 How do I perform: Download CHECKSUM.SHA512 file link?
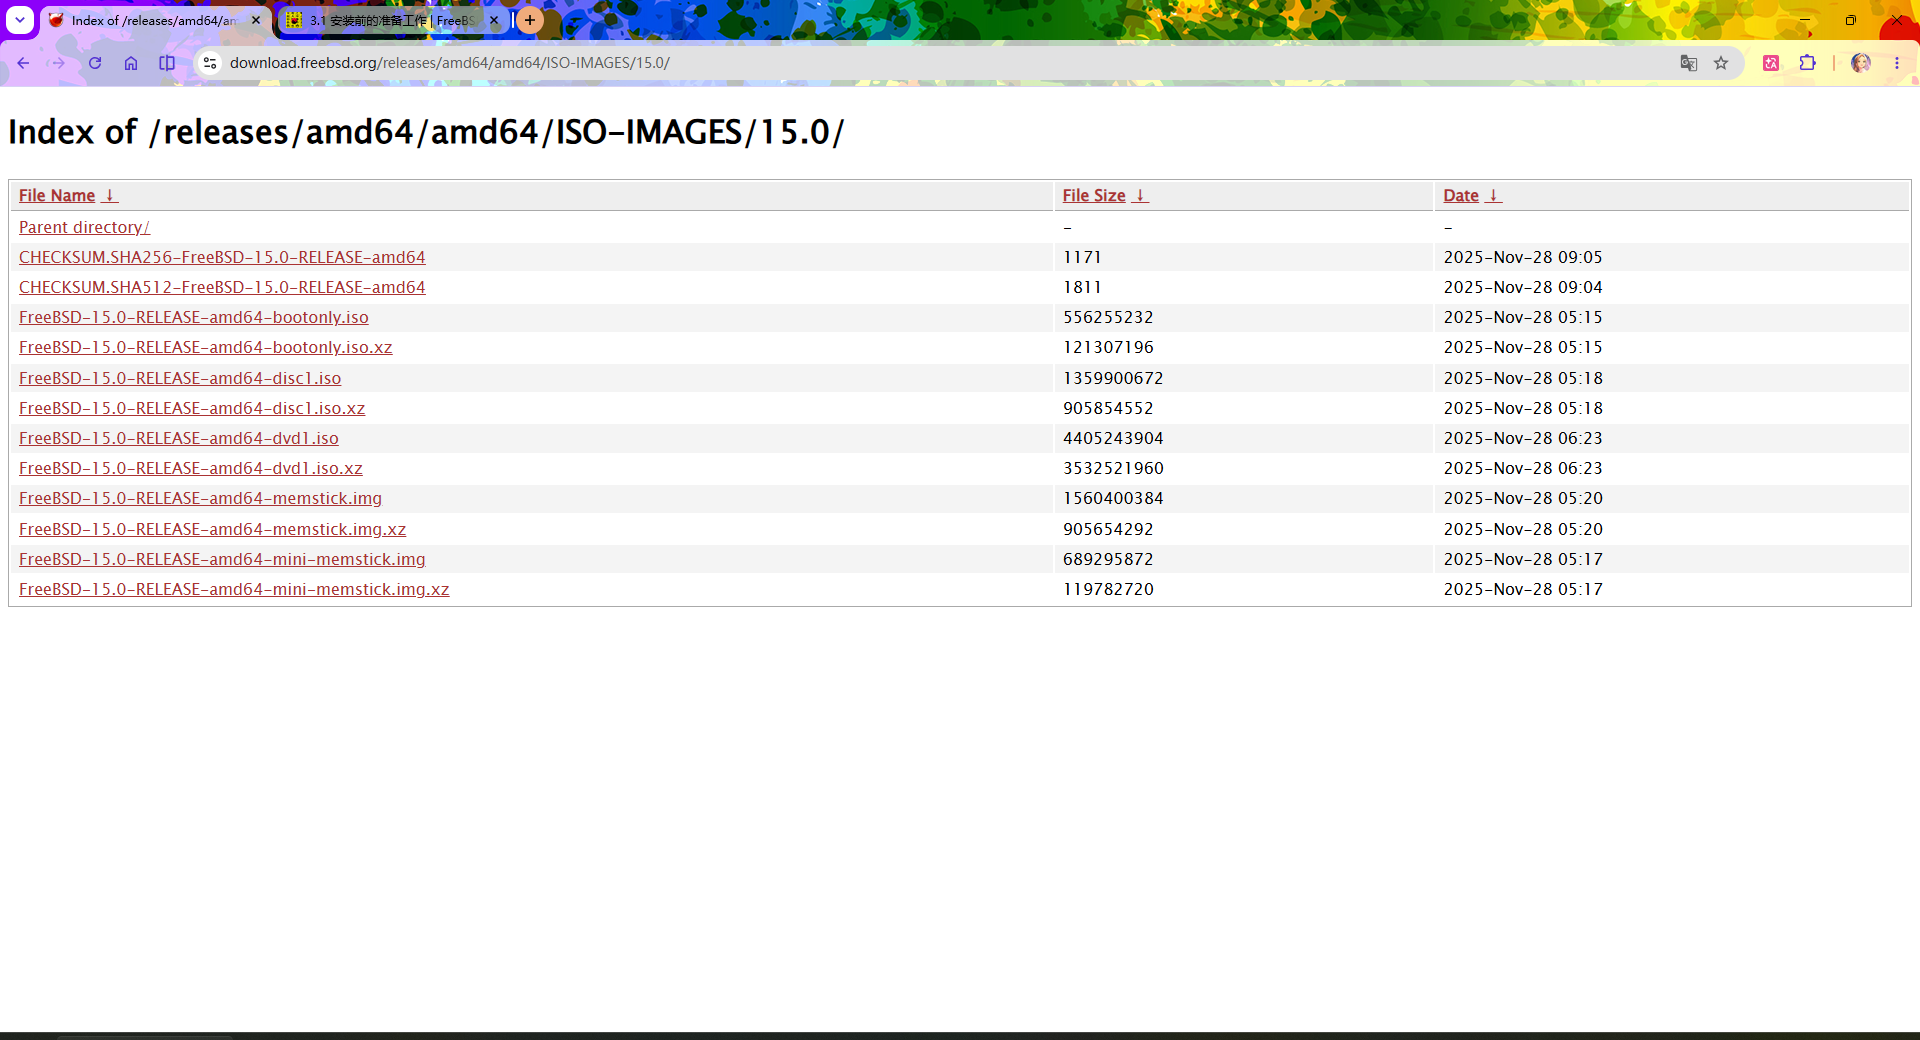(x=222, y=288)
